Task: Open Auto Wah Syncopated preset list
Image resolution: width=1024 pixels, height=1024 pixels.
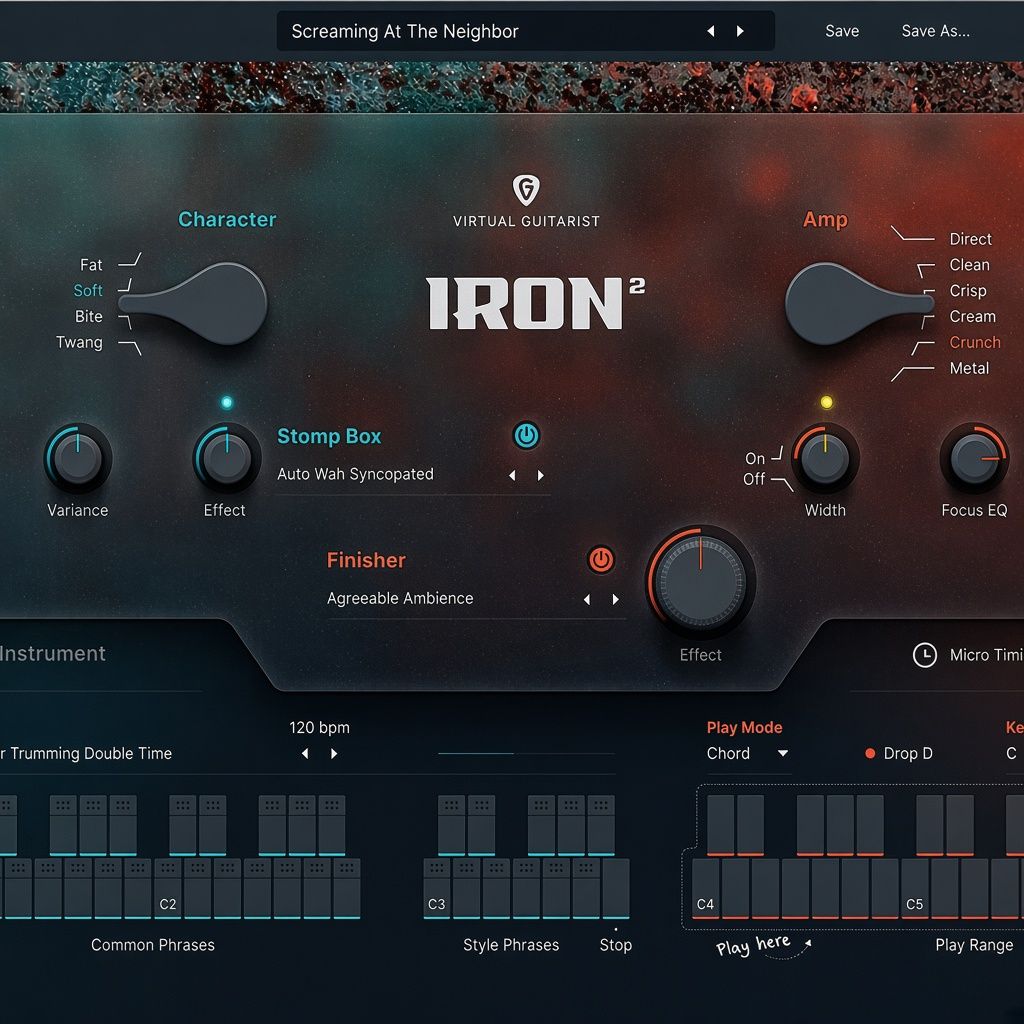Action: 355,474
